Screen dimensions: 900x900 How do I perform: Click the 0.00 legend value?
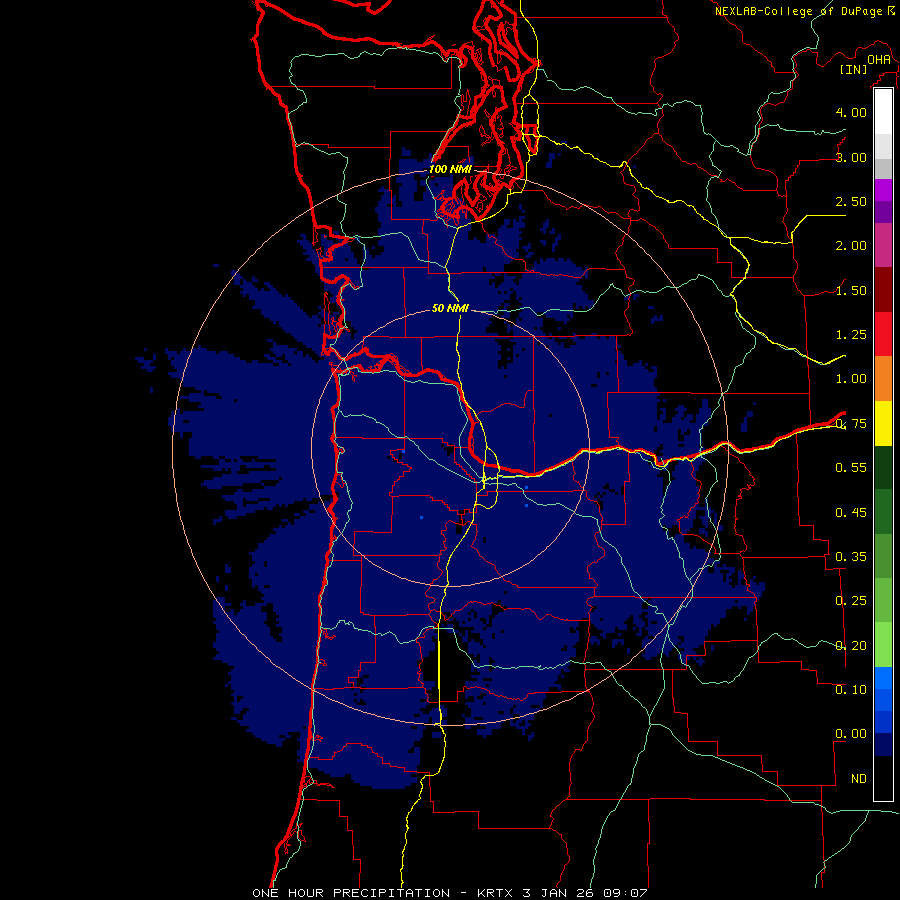(x=851, y=734)
